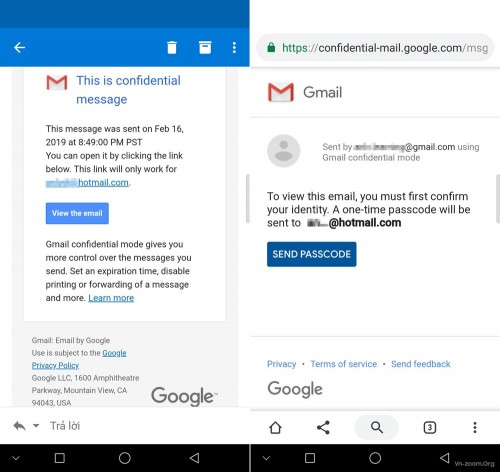500x472 pixels.
Task: Tap the This is confidential message heading
Action: [x=128, y=90]
